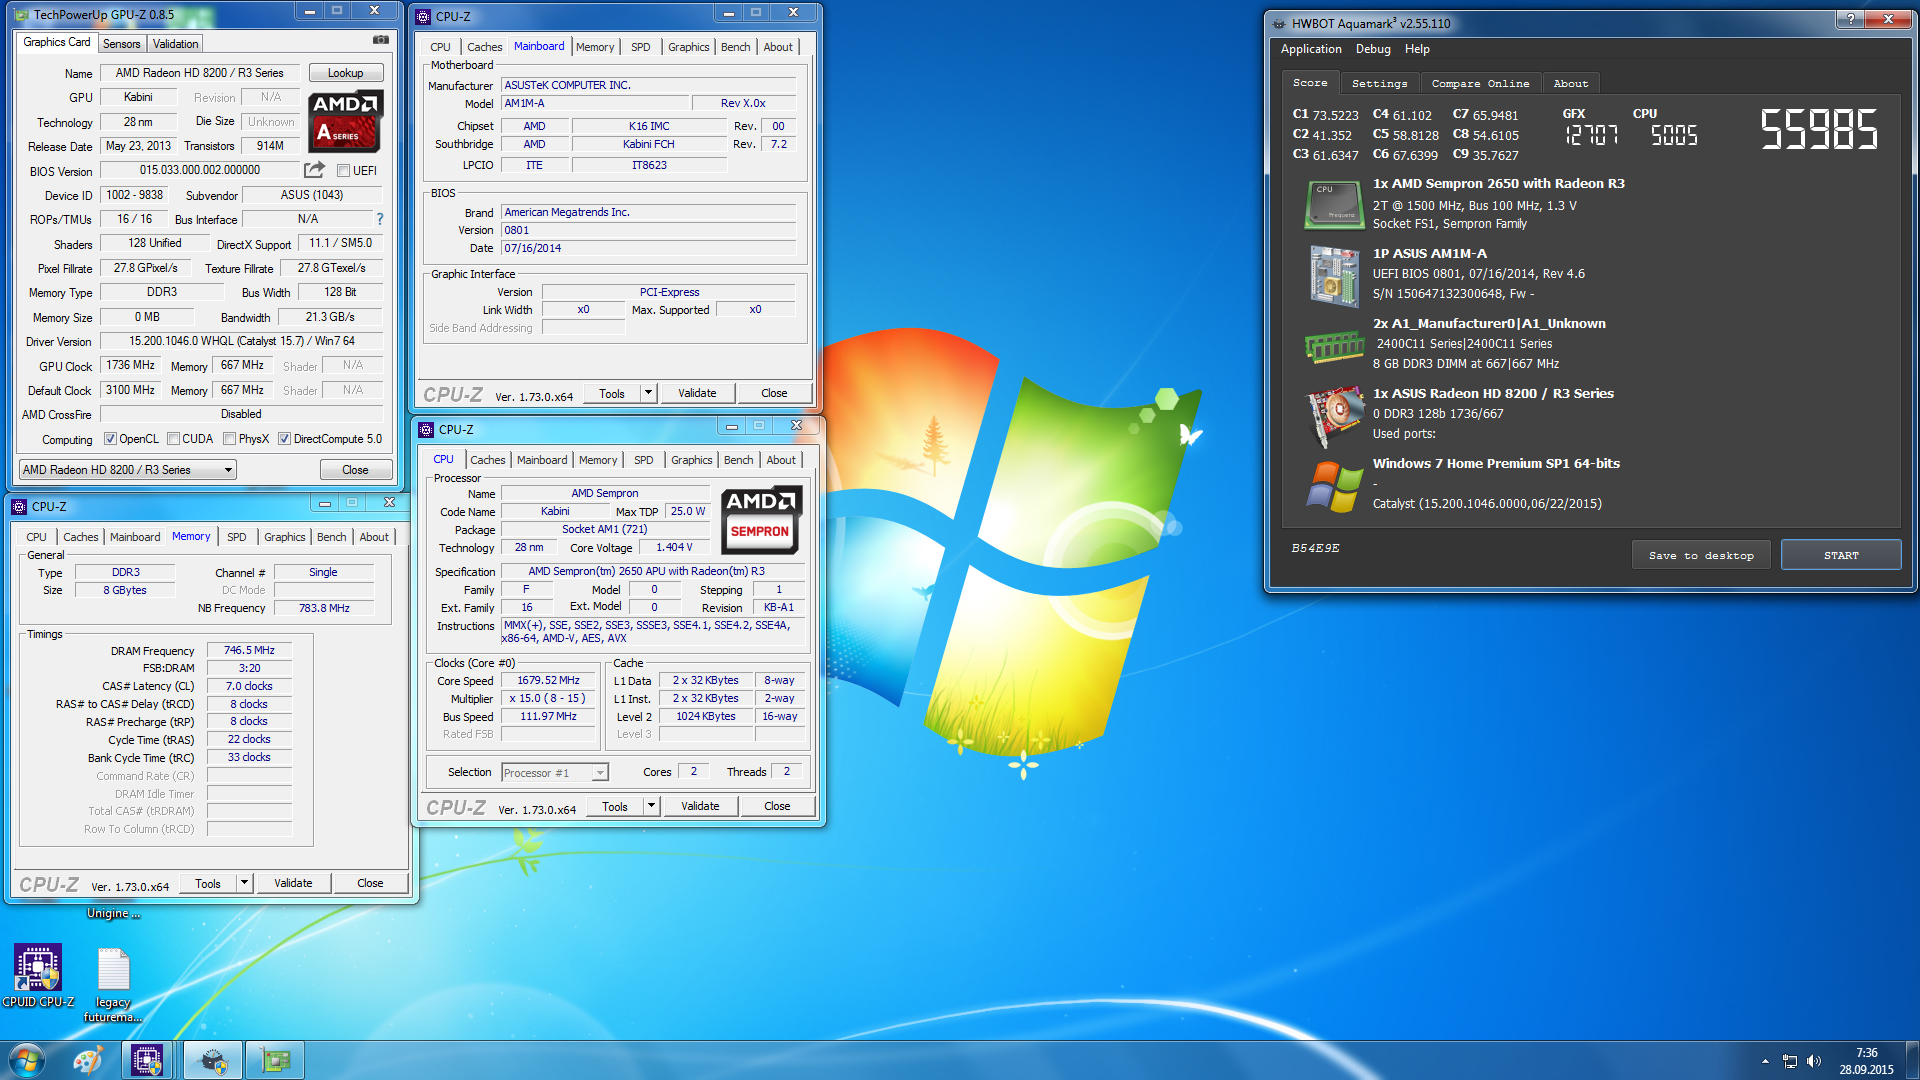The image size is (1920, 1080).
Task: Toggle the OpenCL checkbox
Action: click(110, 439)
